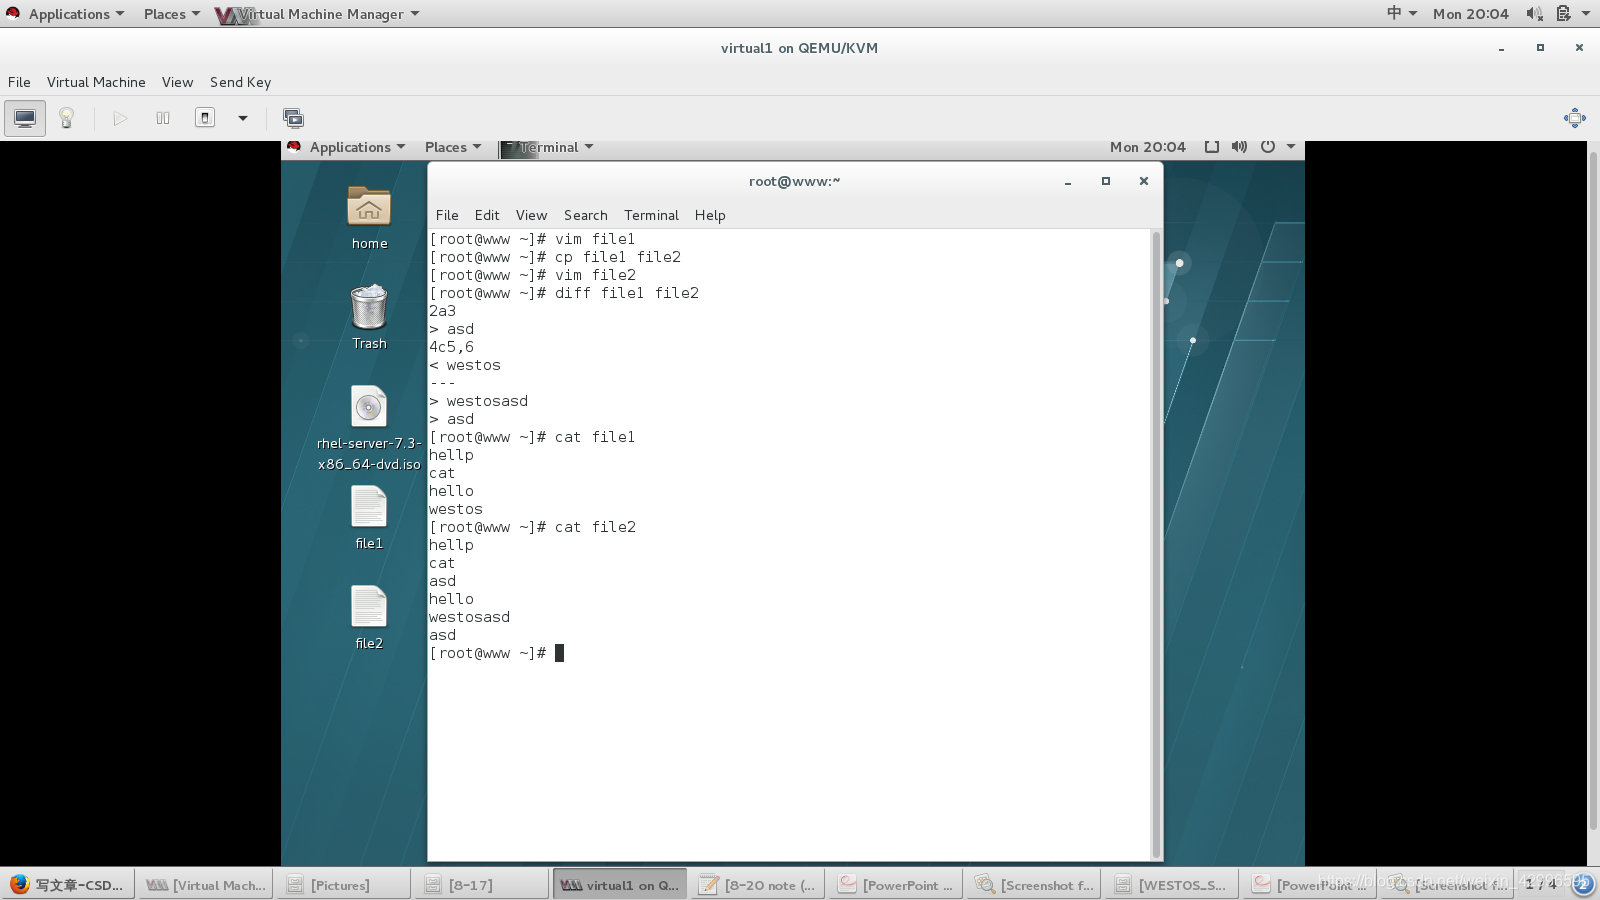The image size is (1600, 900).
Task: Open the terminal Search menu
Action: click(585, 215)
